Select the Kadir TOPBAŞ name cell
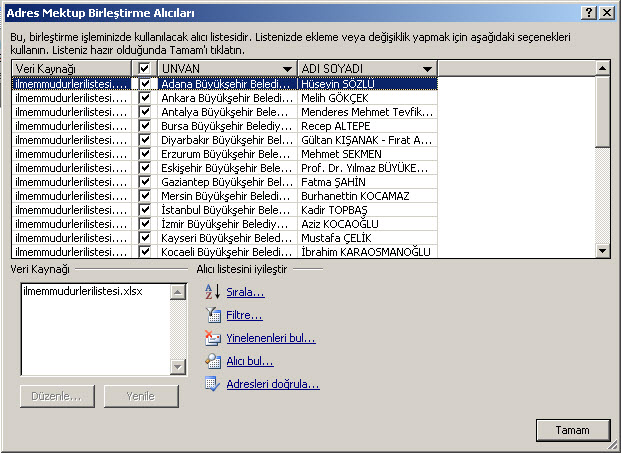The height and width of the screenshot is (453, 621). tap(367, 210)
